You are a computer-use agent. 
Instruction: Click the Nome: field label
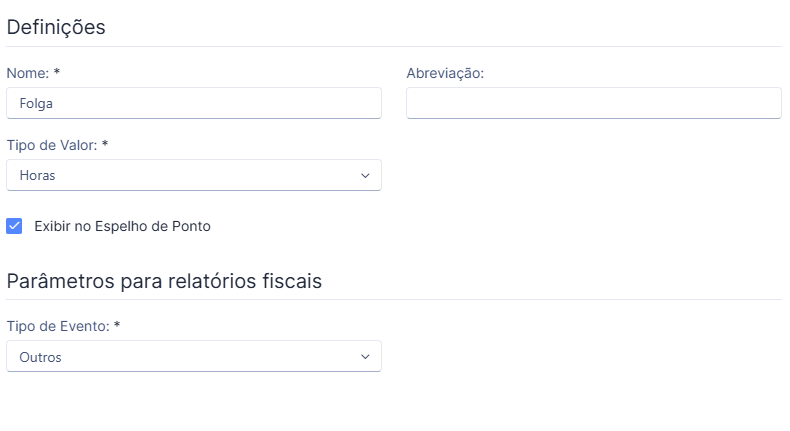coord(28,73)
